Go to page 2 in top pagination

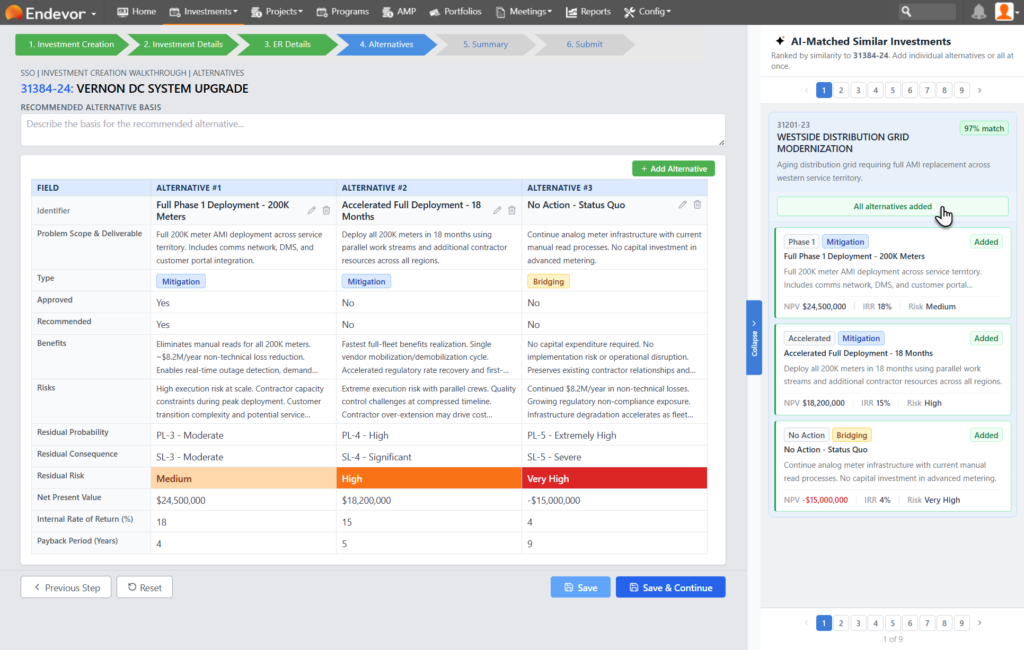pyautogui.click(x=841, y=90)
